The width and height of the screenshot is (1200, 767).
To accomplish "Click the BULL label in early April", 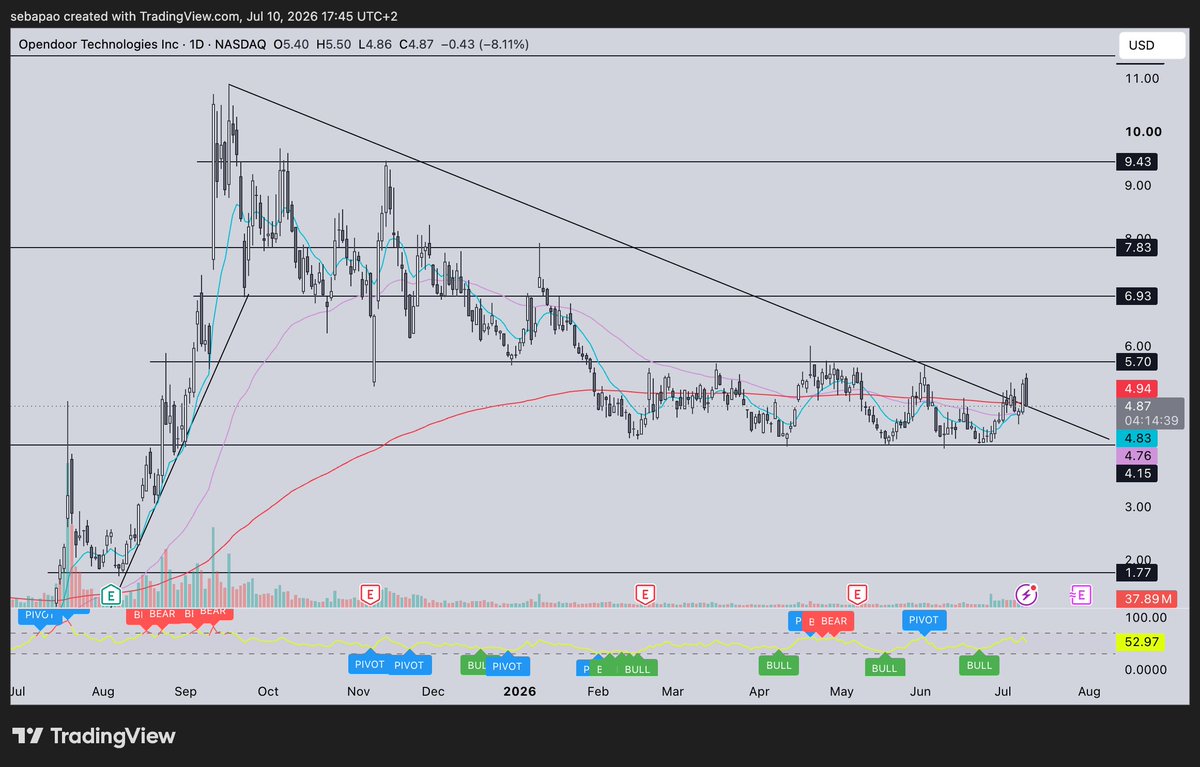I will pyautogui.click(x=778, y=664).
